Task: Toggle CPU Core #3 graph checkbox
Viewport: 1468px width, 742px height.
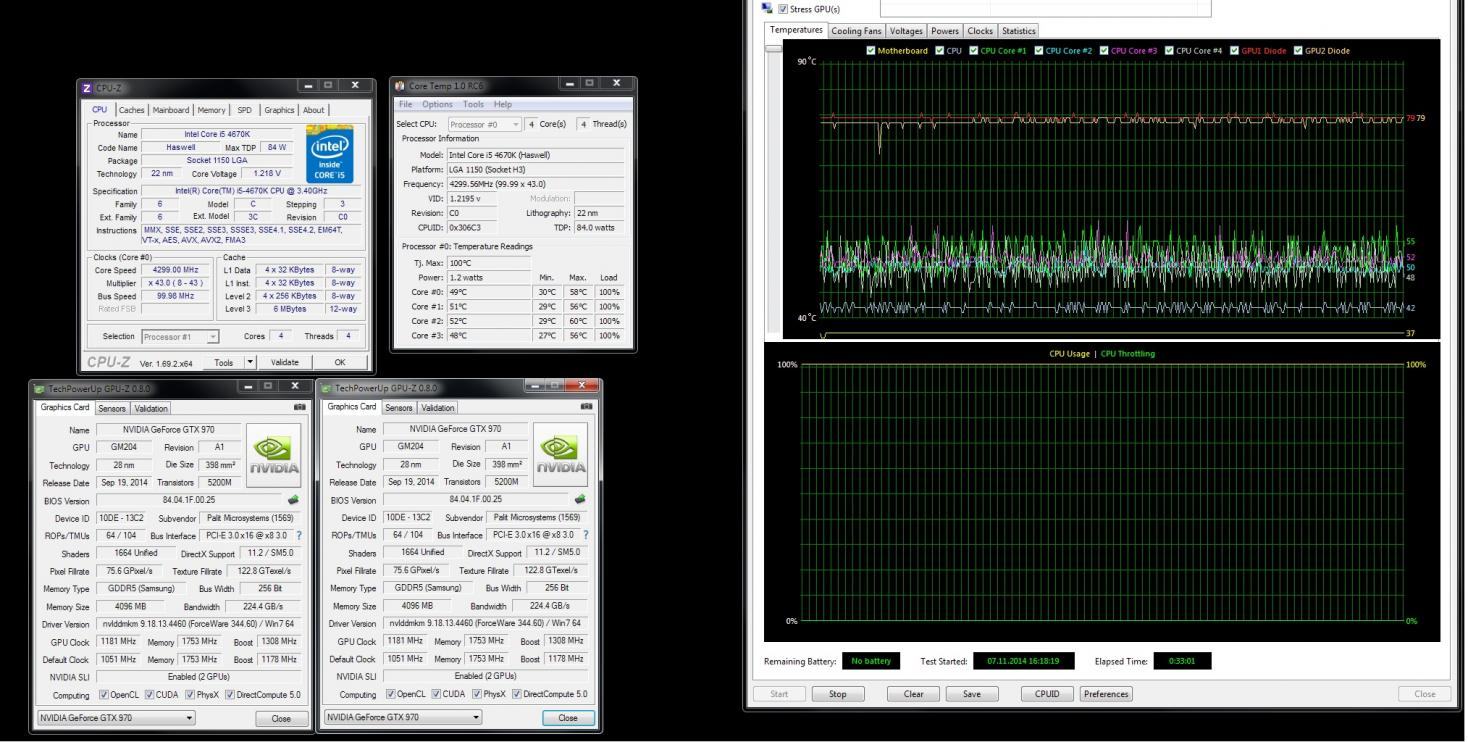Action: click(1105, 50)
